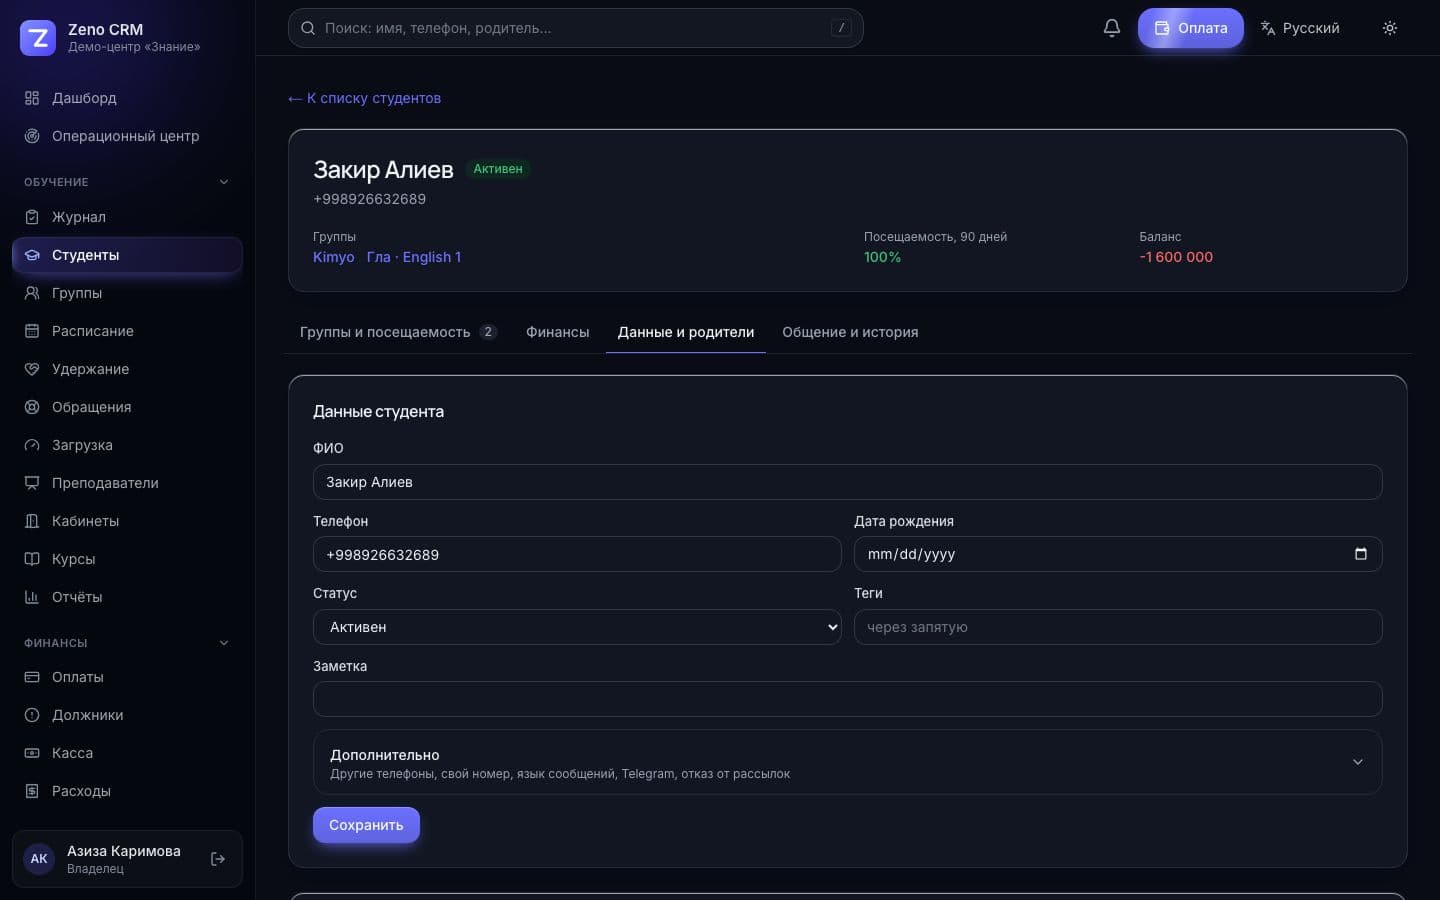
Task: Click the Должники alert icon
Action: (x=32, y=715)
